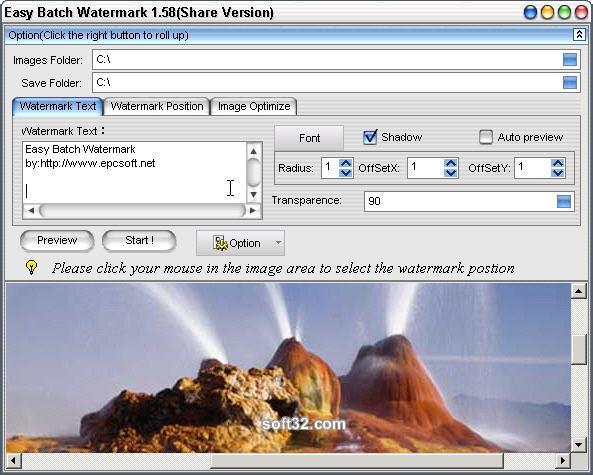Click the OffSetX number field

click(x=425, y=168)
